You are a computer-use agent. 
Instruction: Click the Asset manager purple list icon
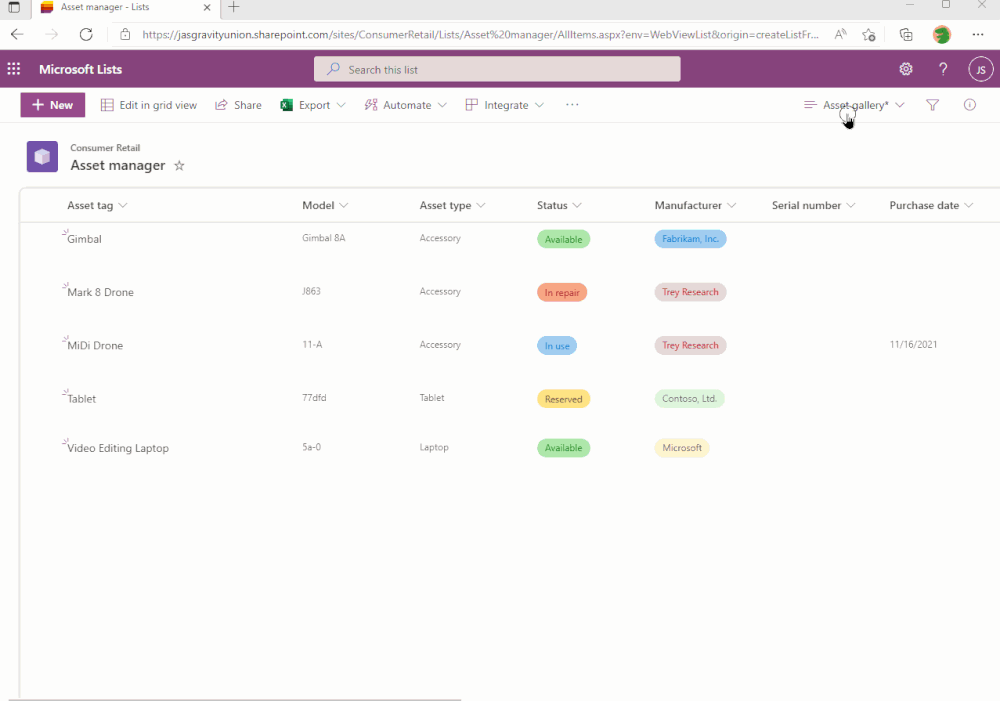42,156
